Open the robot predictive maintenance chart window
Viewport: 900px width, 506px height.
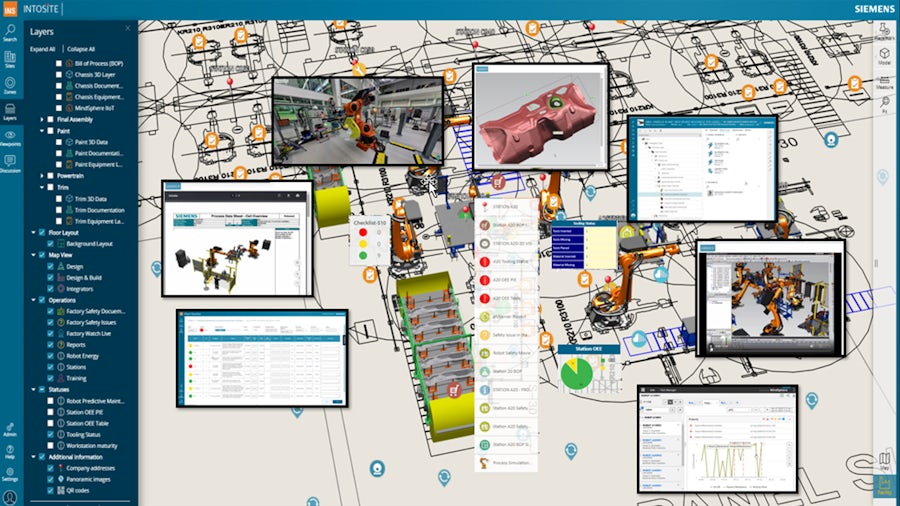tap(717, 439)
